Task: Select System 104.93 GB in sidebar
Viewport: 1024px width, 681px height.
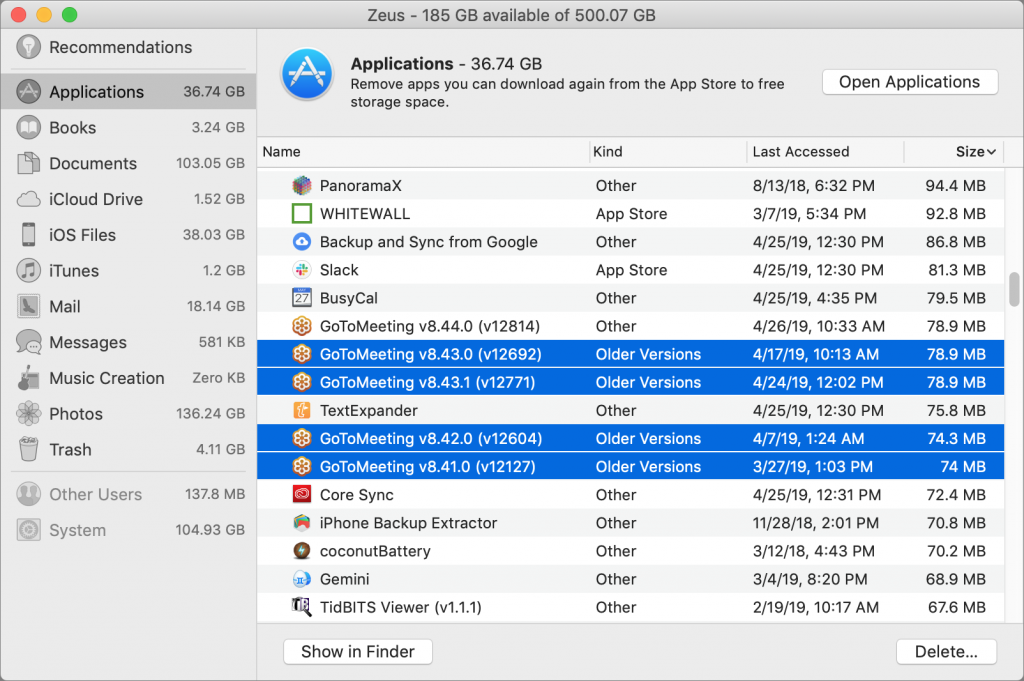Action: coord(128,530)
